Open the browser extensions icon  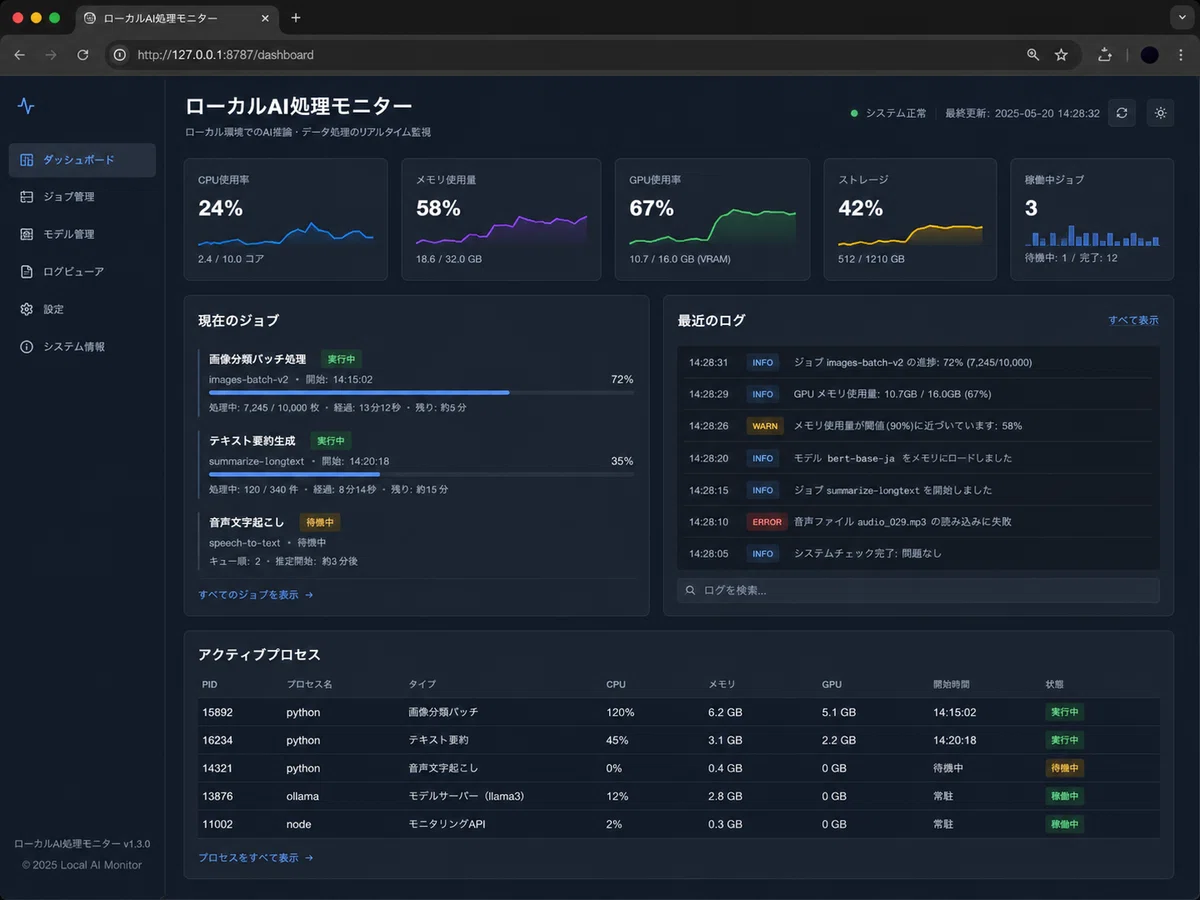click(x=1105, y=55)
